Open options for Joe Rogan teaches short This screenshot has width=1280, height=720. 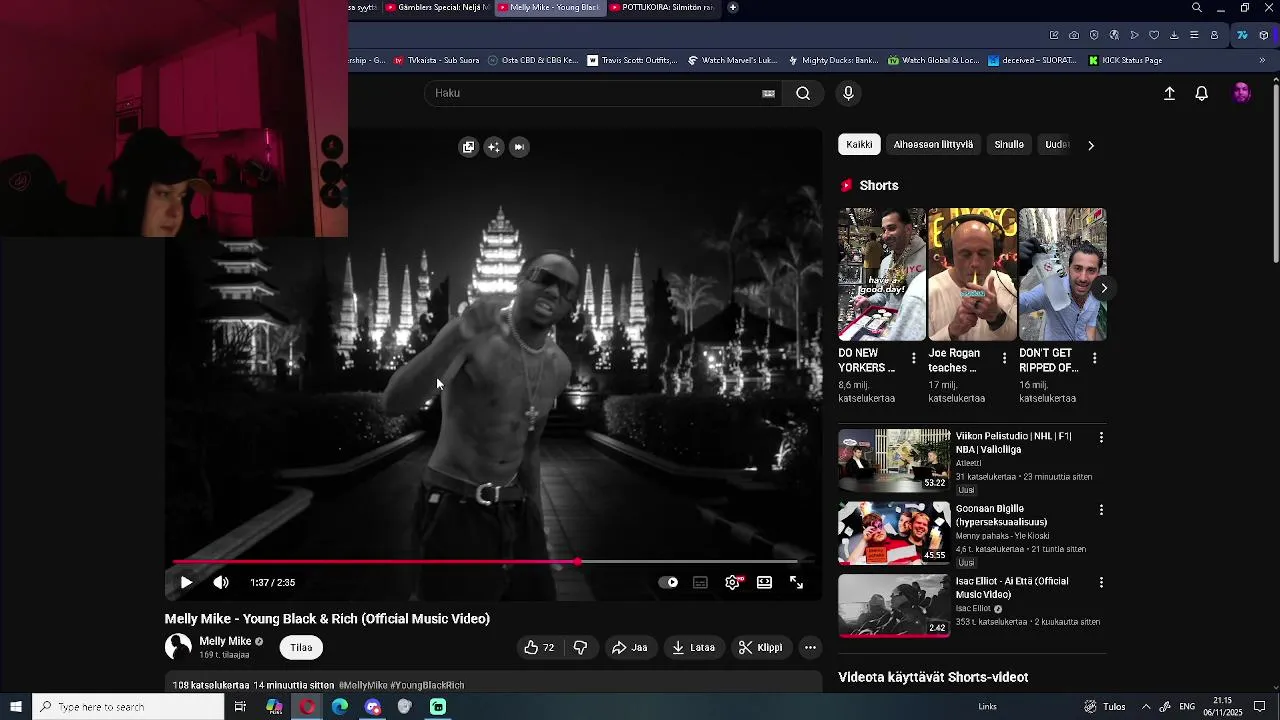[1004, 358]
